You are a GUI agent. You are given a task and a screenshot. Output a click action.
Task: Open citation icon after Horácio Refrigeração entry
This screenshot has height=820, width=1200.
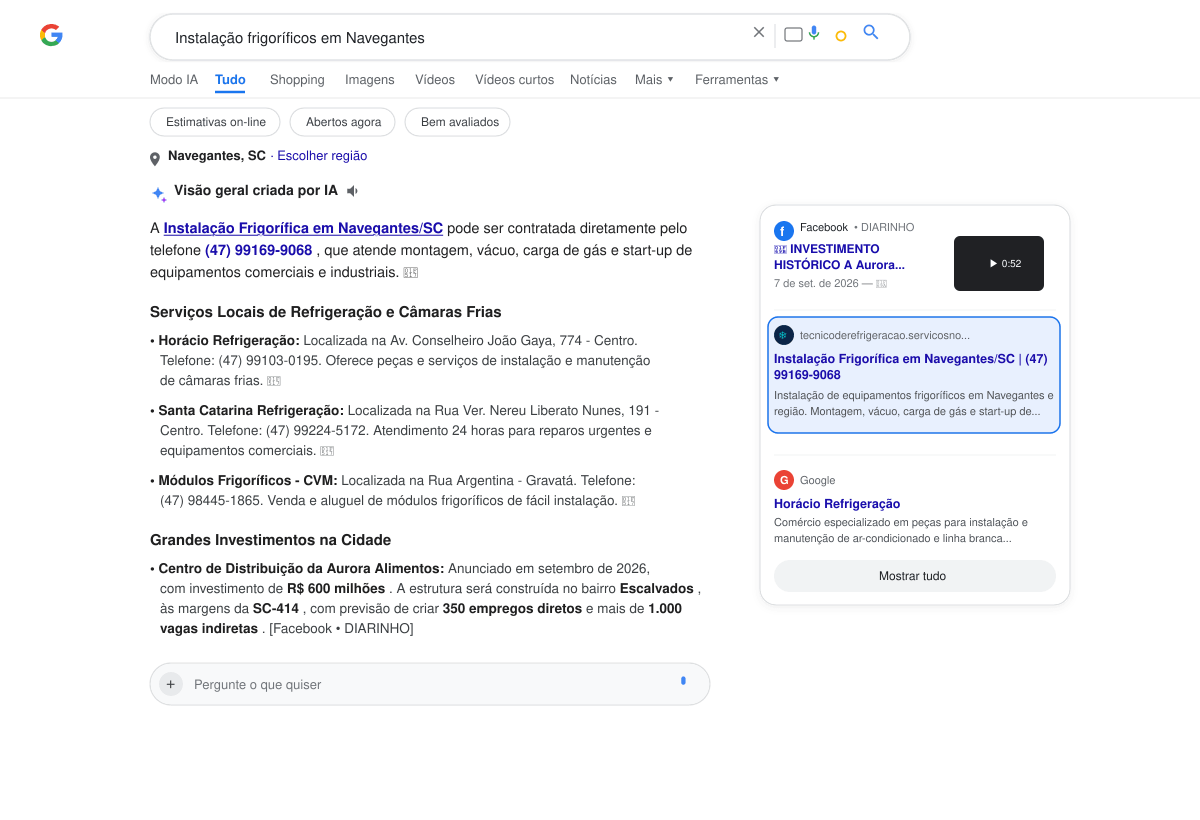274,381
